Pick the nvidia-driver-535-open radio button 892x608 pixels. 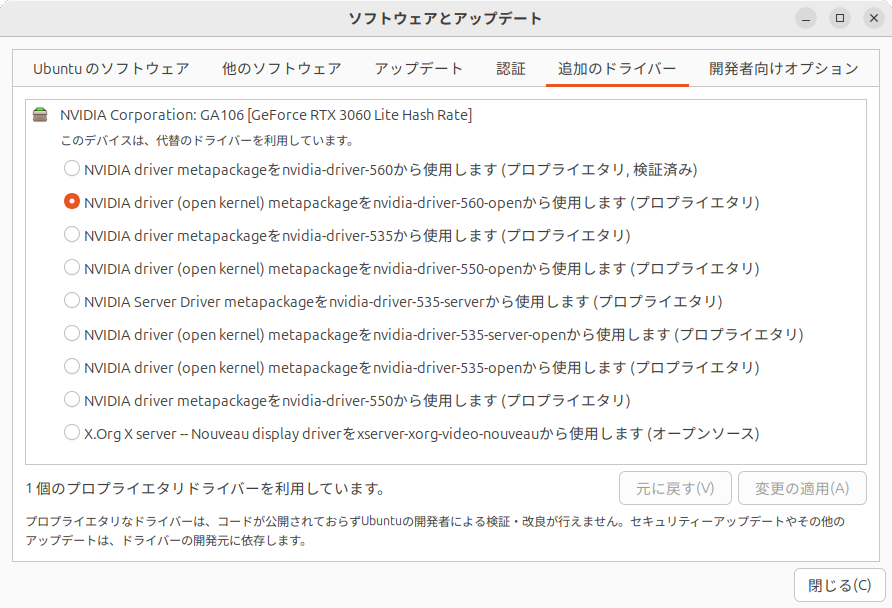[x=72, y=366]
